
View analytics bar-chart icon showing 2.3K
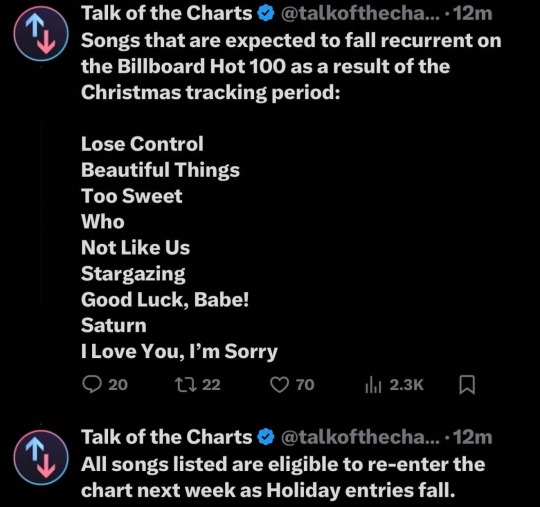coord(373,385)
